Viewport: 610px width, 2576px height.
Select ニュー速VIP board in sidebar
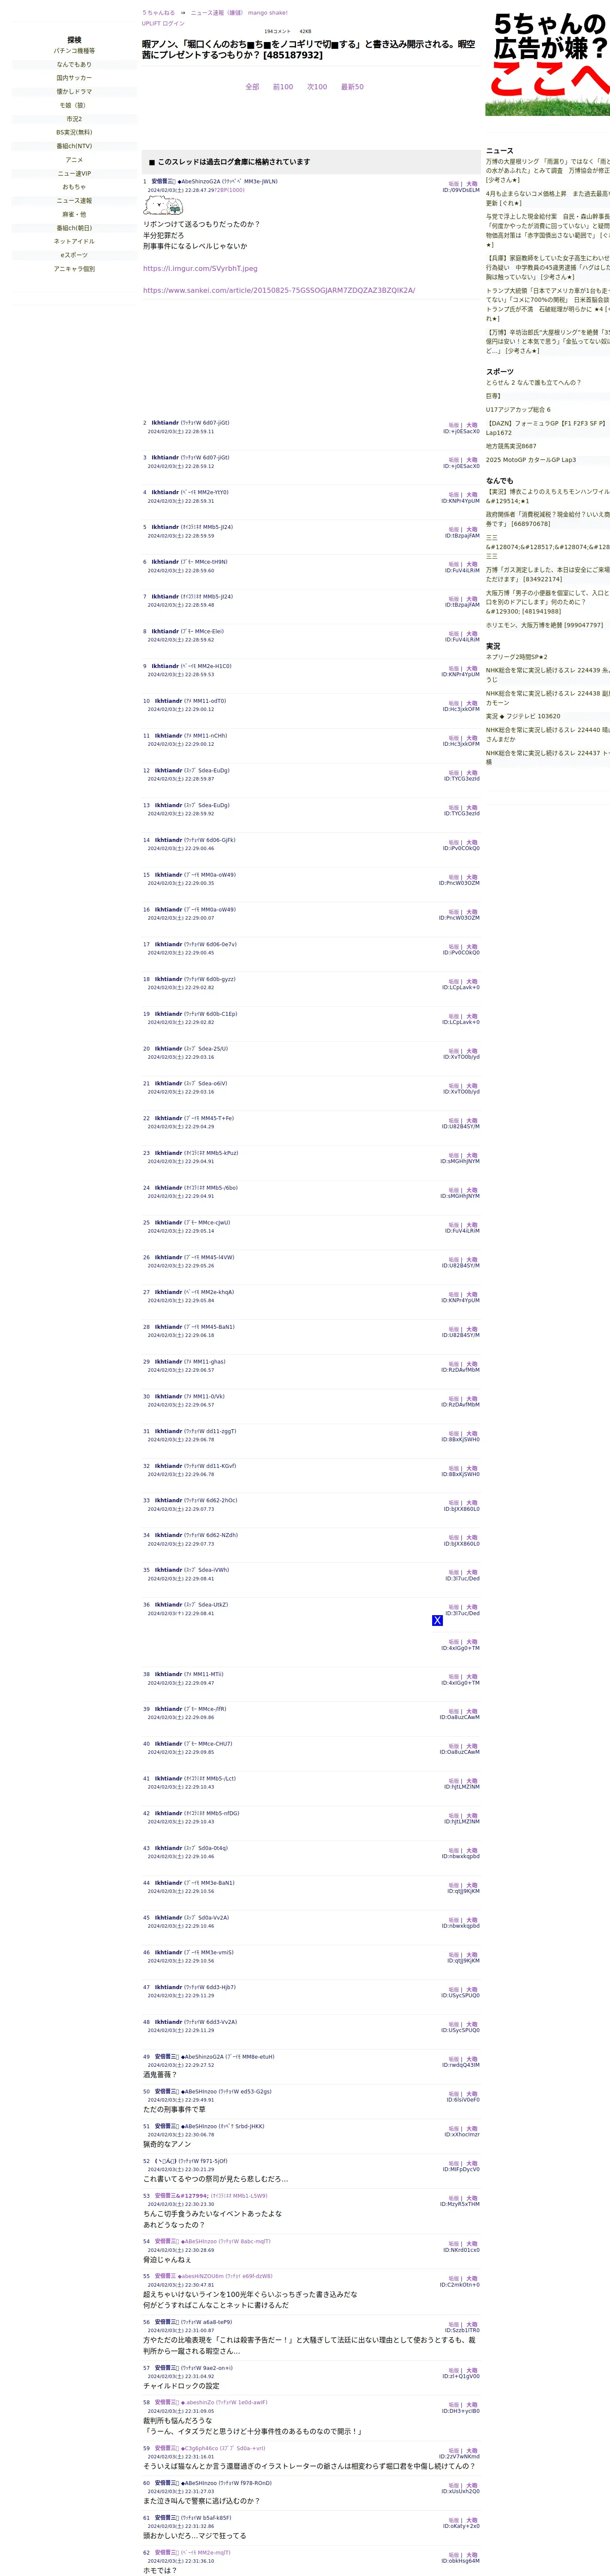tap(74, 173)
